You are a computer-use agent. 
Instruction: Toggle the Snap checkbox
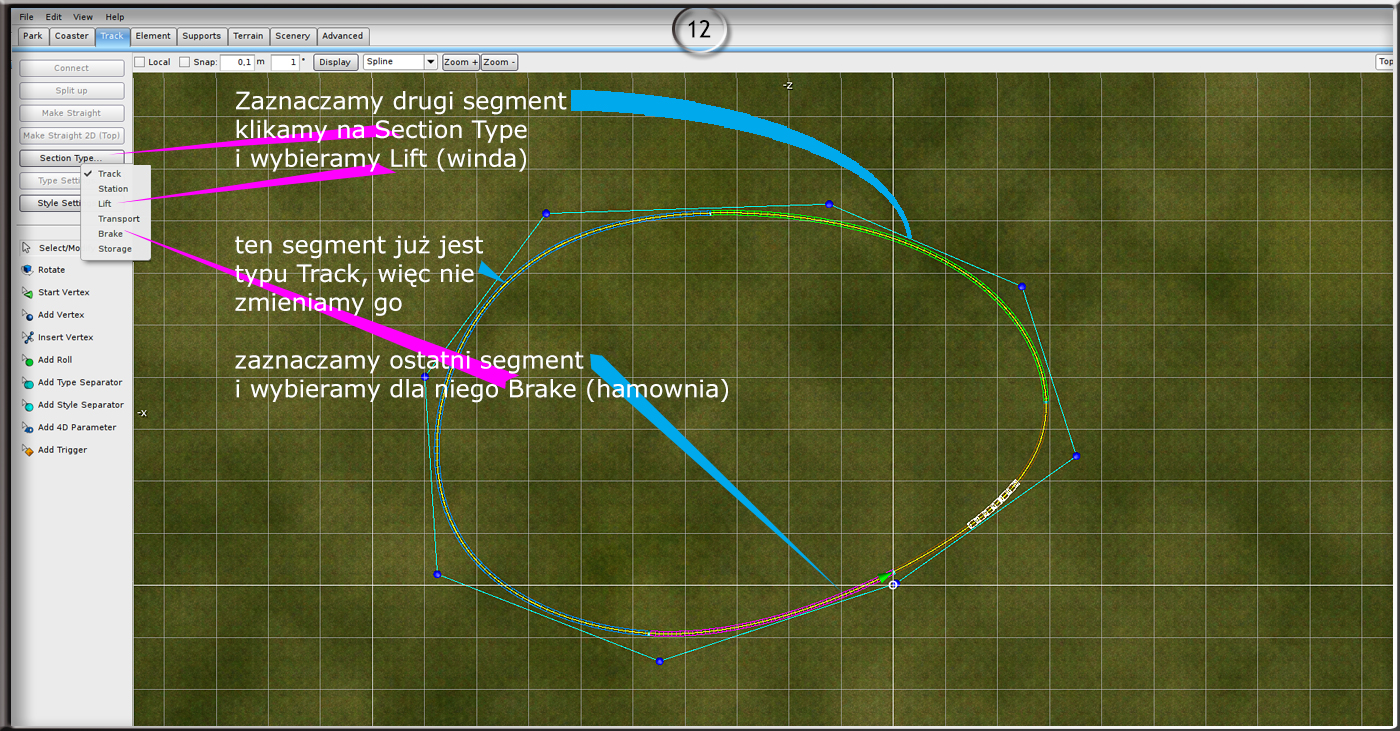[x=184, y=62]
